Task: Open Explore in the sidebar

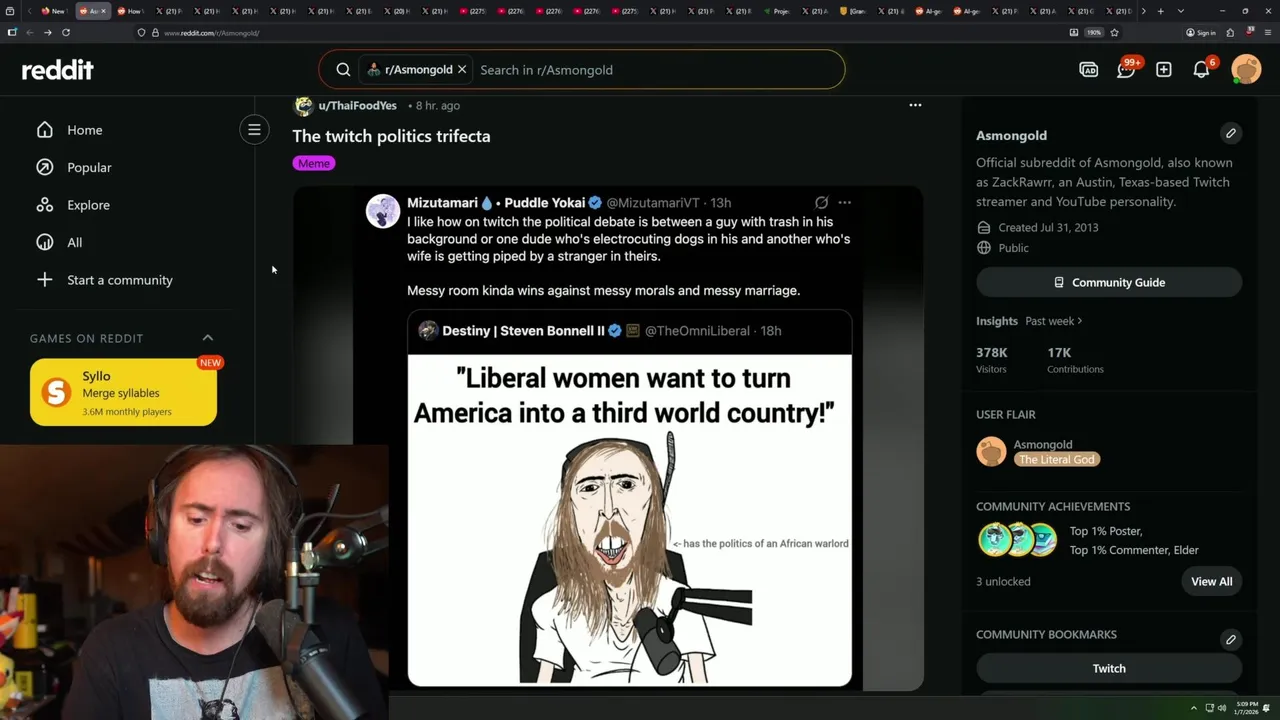Action: 88,205
